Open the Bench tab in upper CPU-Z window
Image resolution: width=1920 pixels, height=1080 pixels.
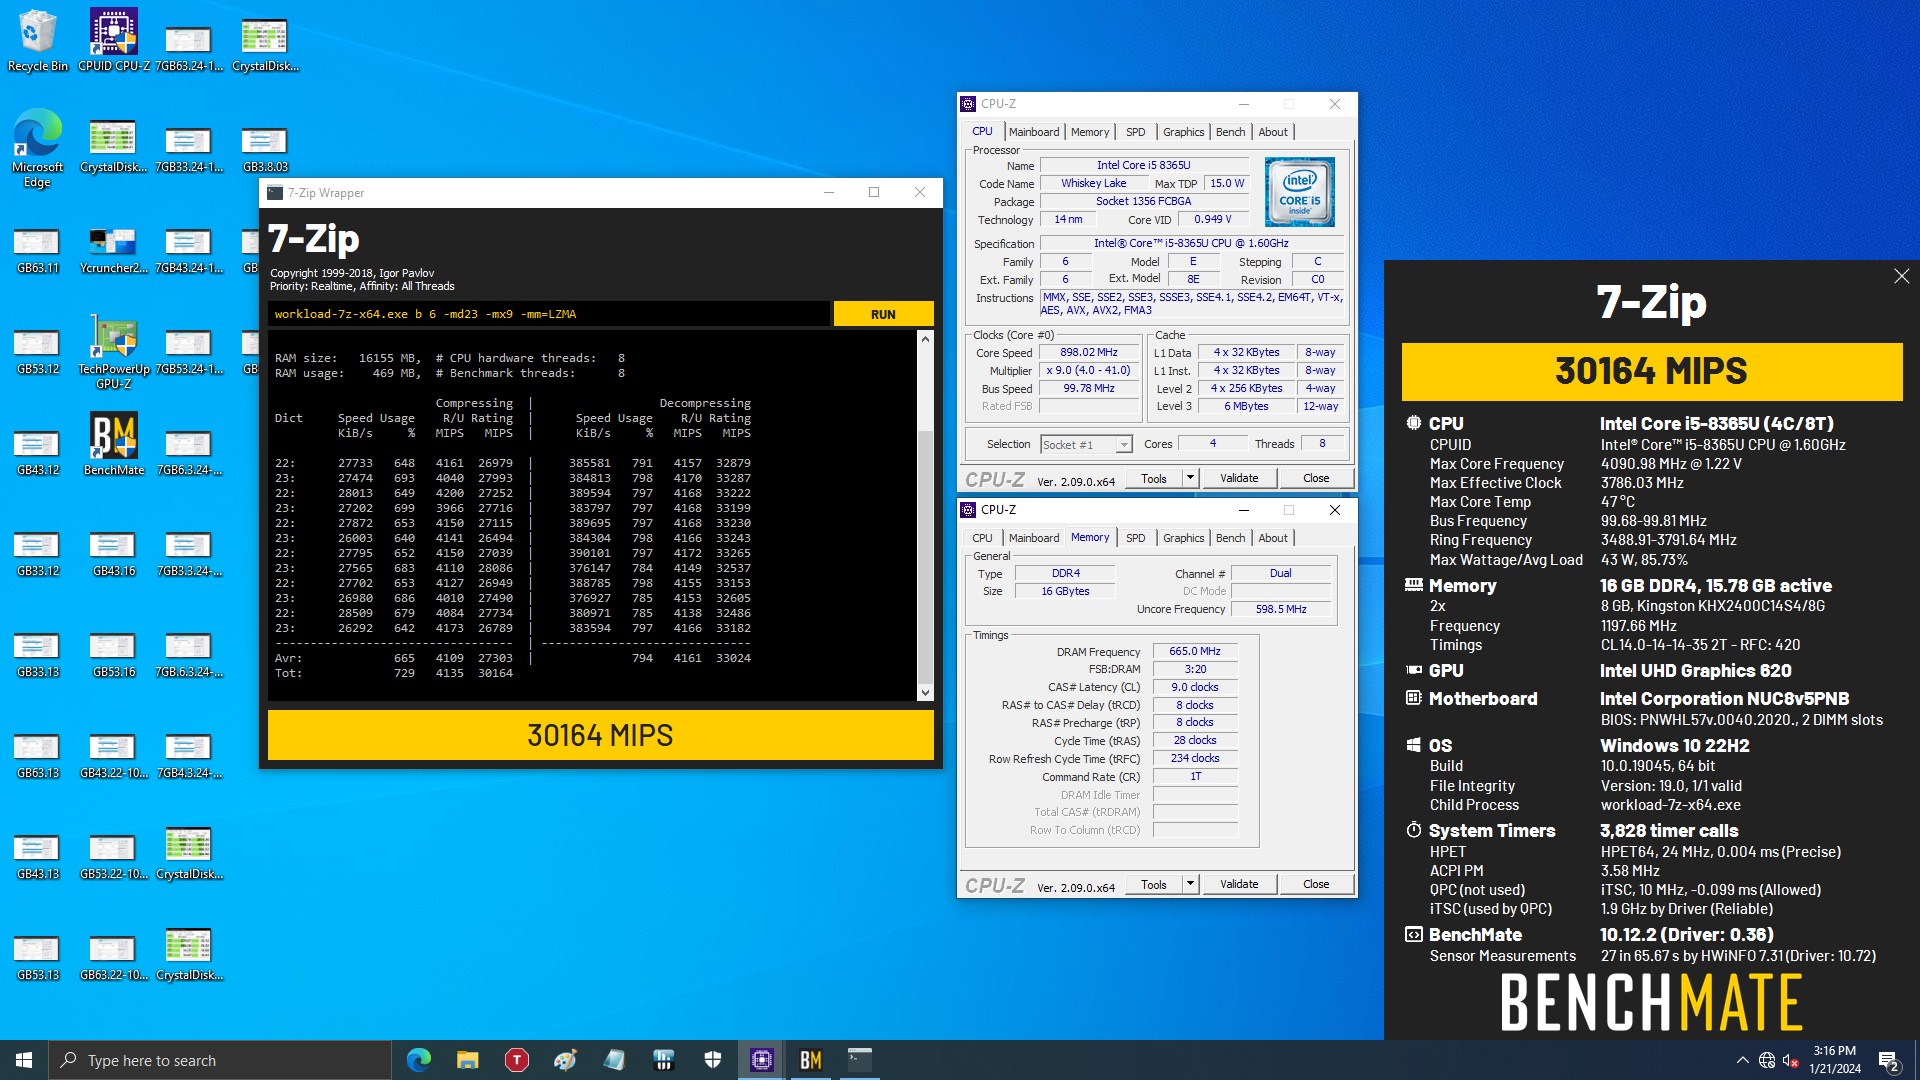pyautogui.click(x=1230, y=132)
